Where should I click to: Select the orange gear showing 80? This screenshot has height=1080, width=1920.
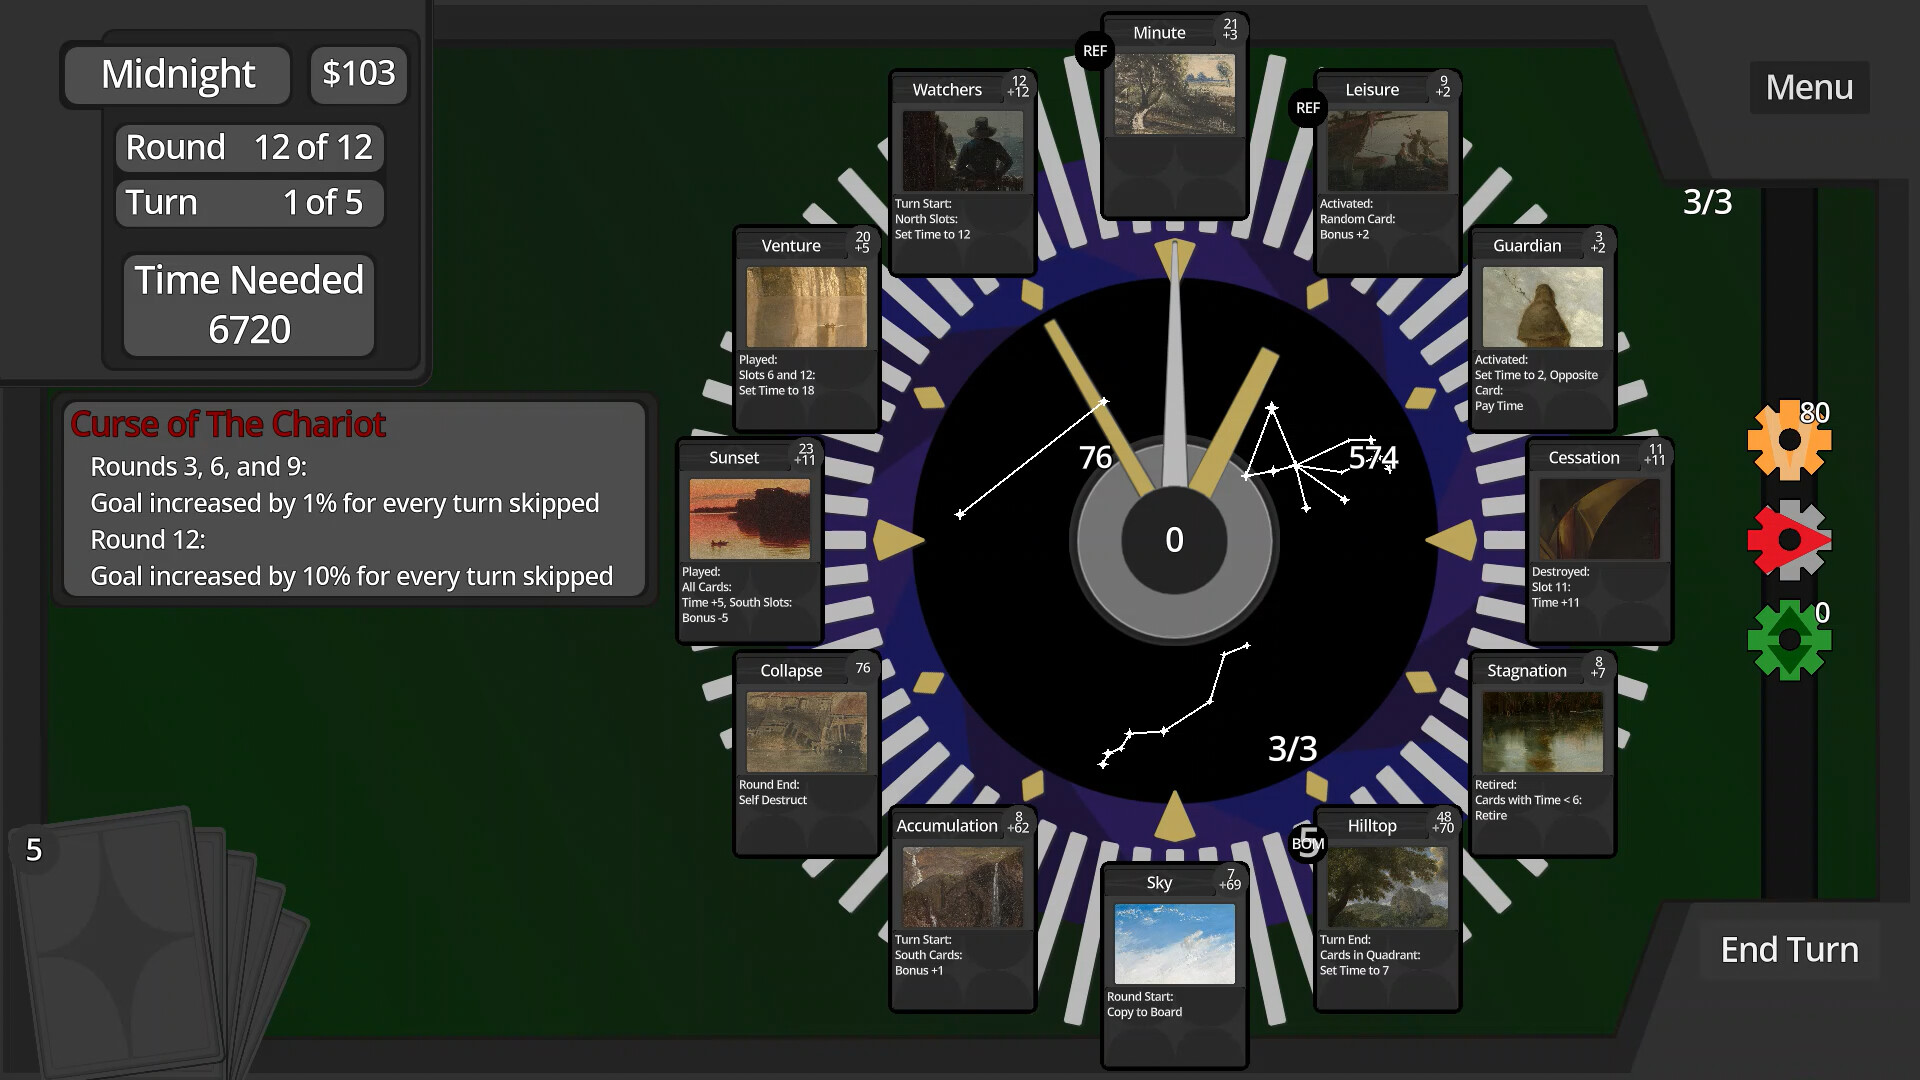click(x=1789, y=440)
